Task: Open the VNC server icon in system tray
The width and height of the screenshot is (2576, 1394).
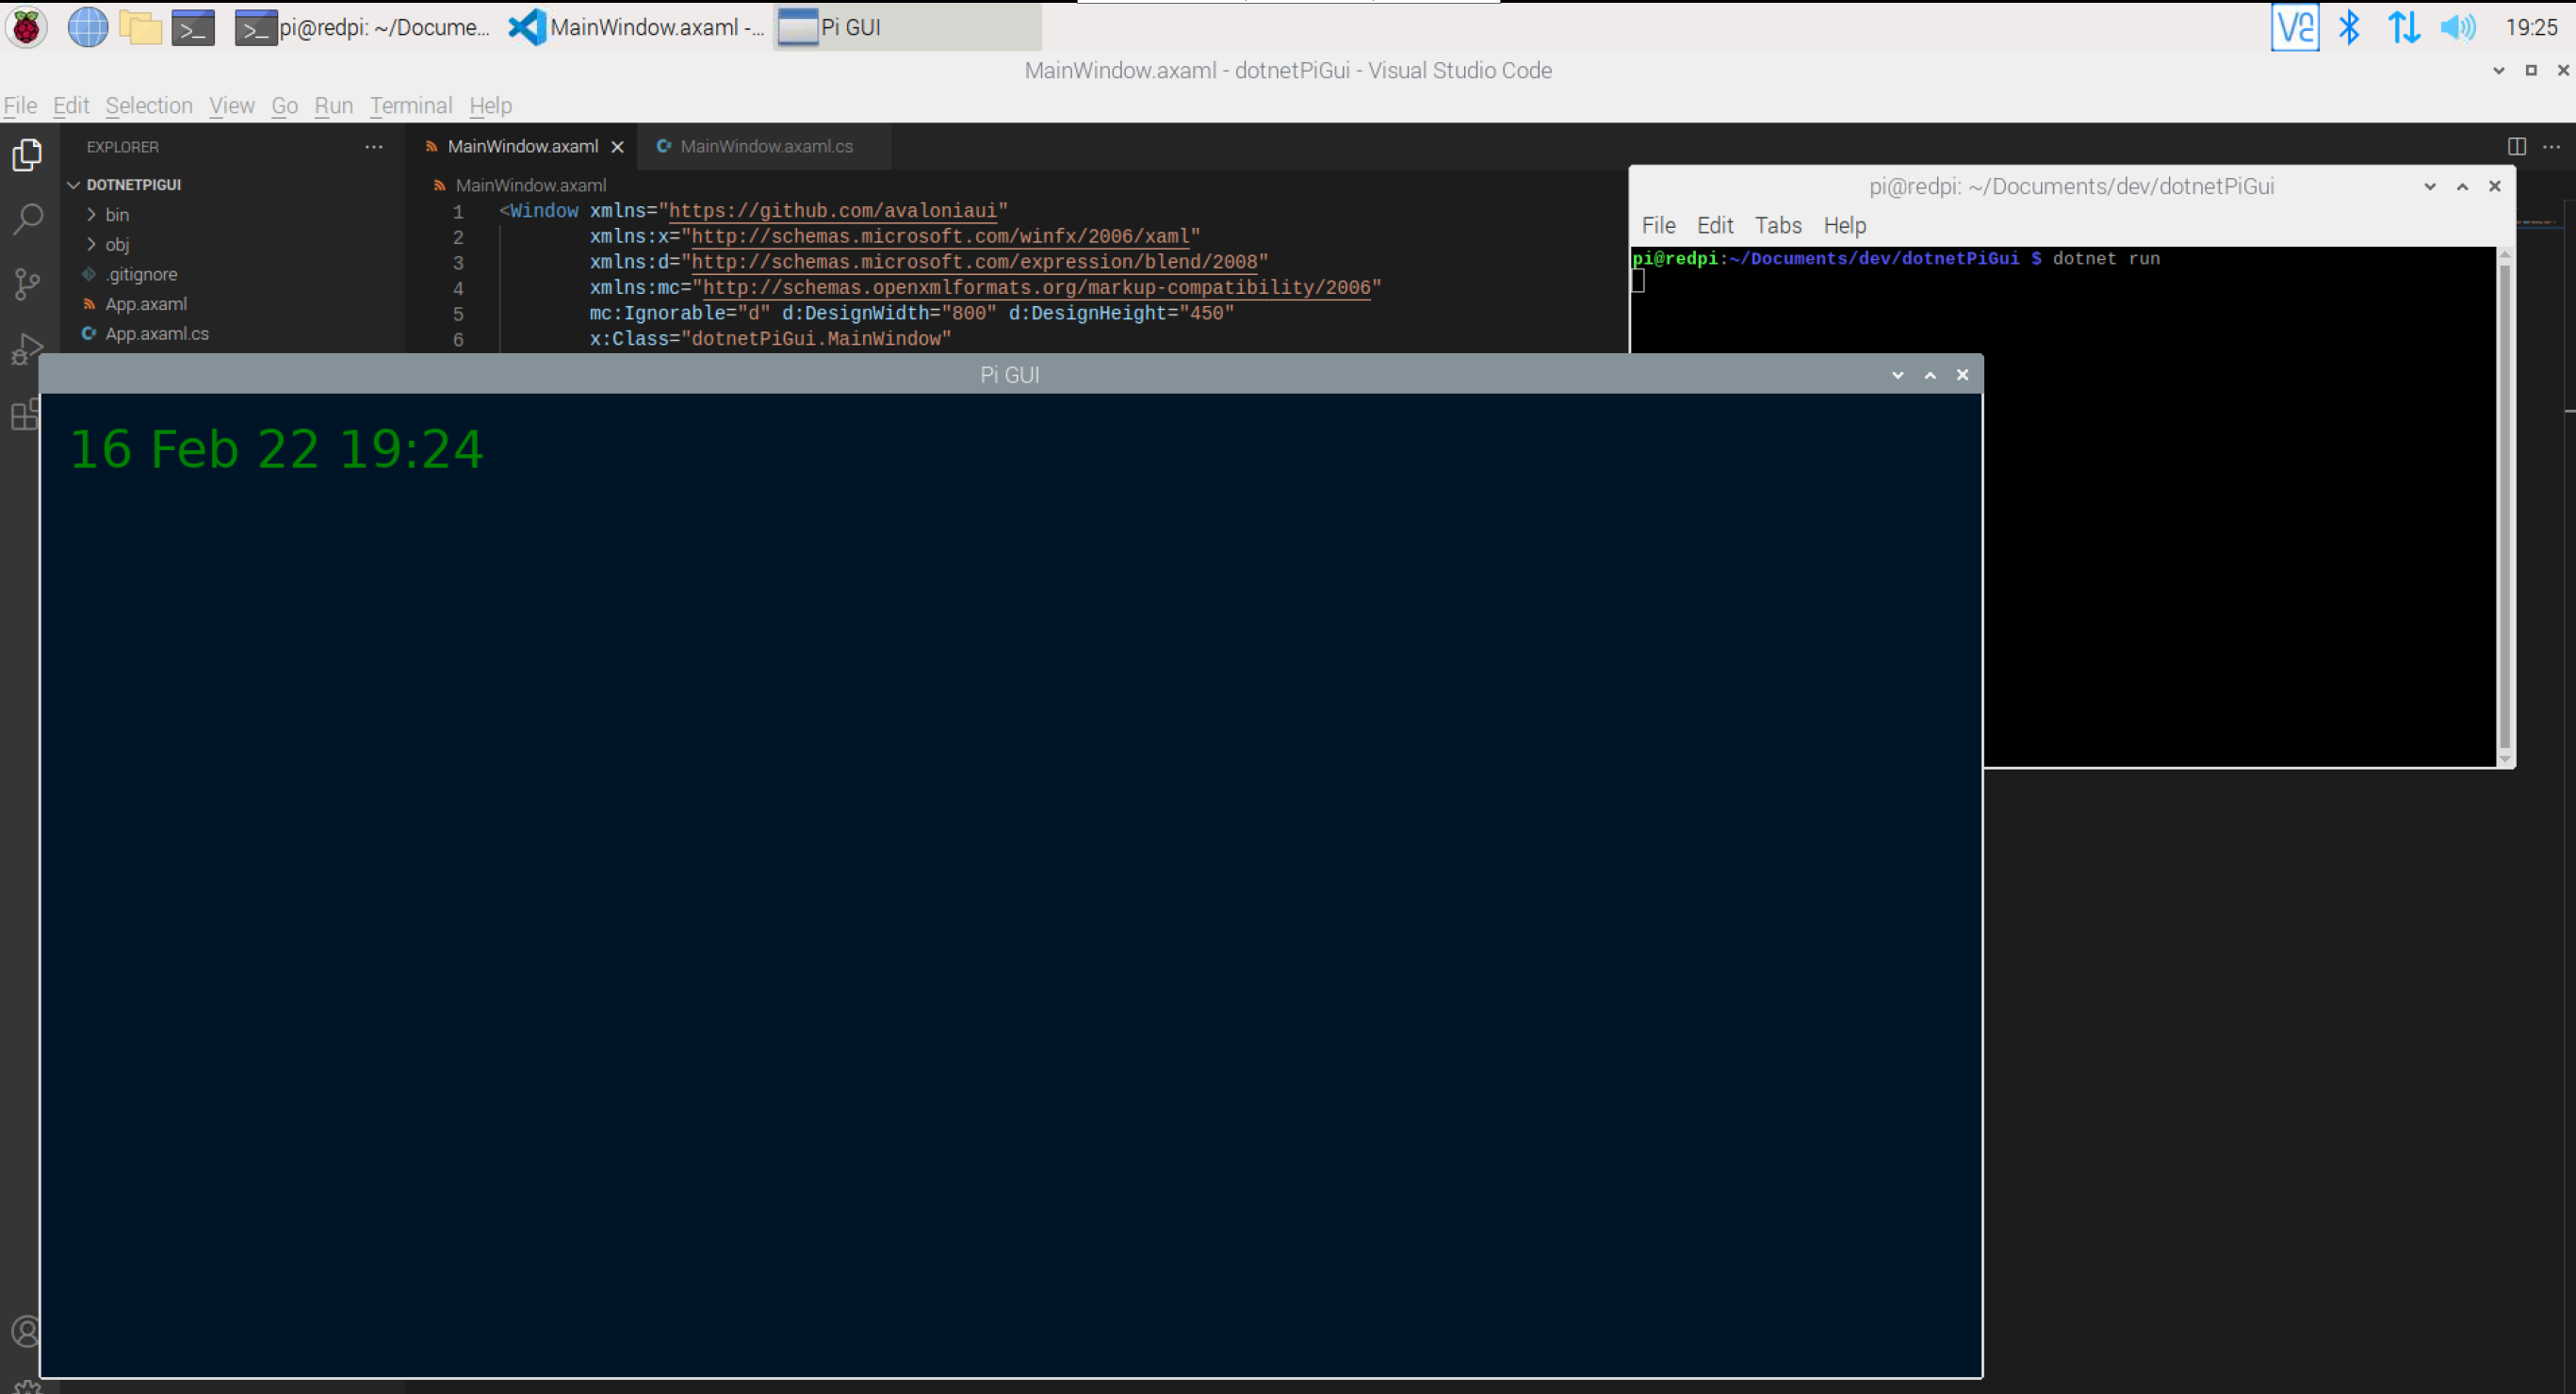Action: point(2295,27)
